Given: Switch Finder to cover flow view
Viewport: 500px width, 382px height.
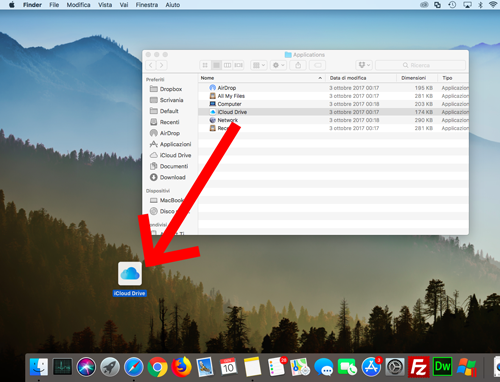Looking at the screenshot, I should (x=238, y=65).
